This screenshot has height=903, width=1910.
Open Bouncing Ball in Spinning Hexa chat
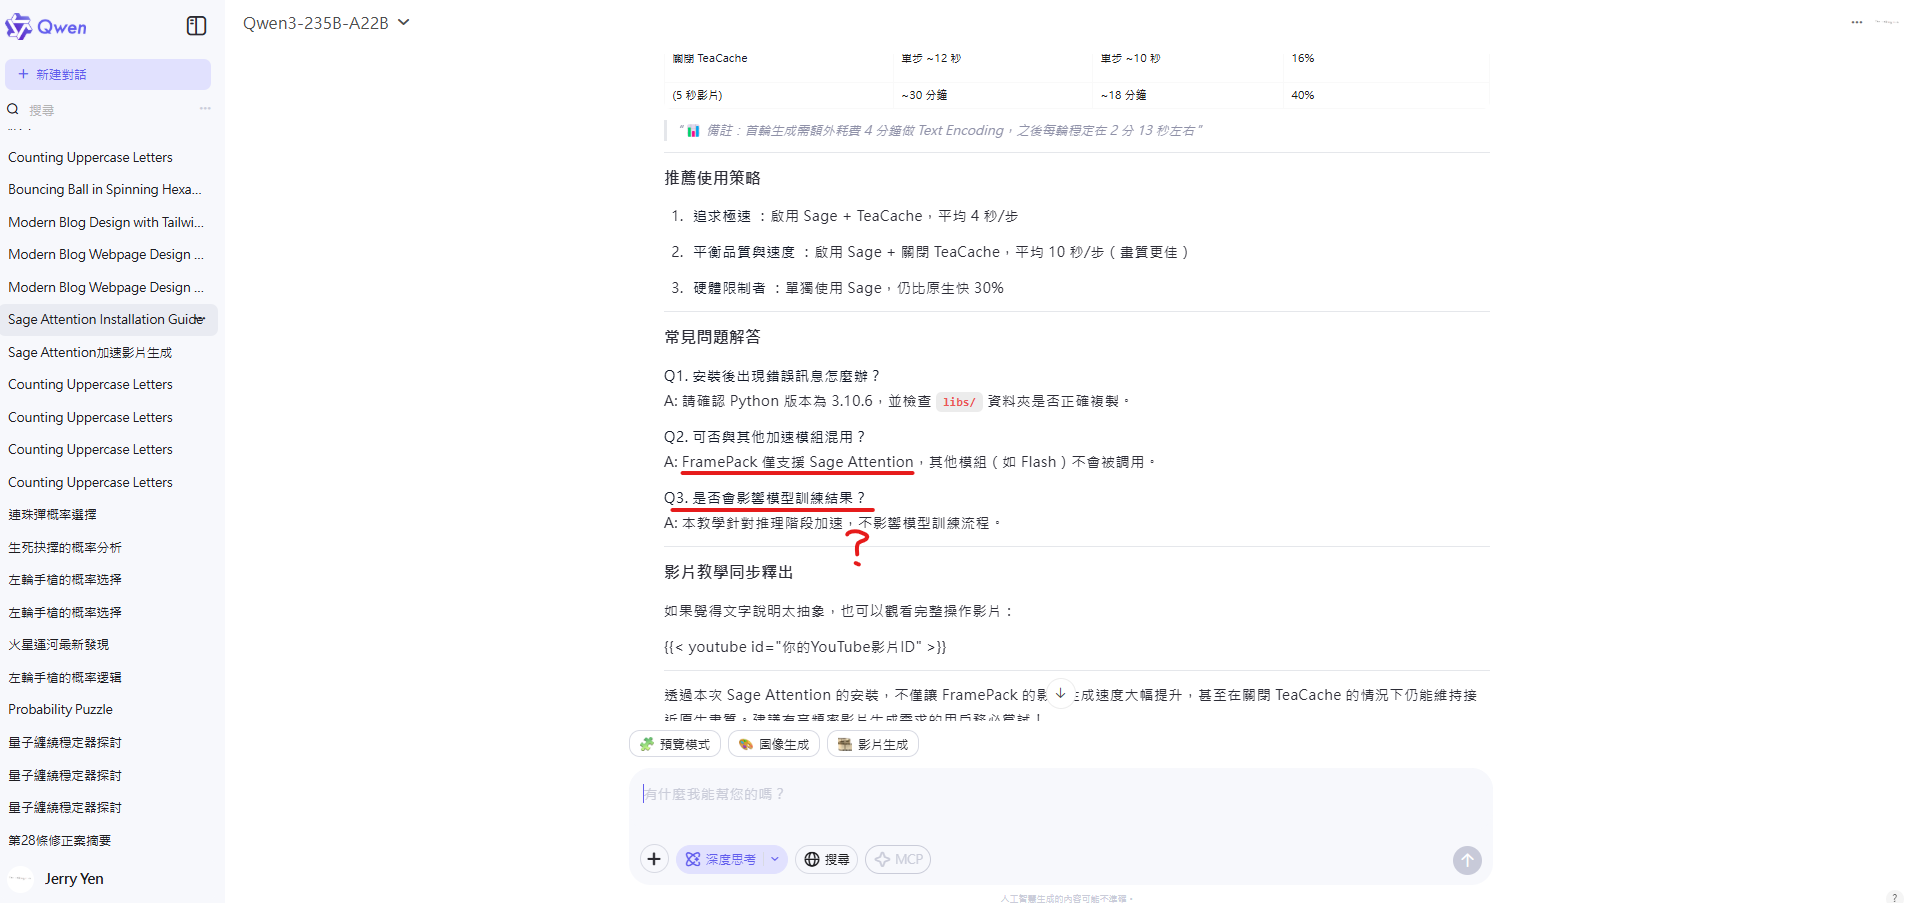coord(105,189)
